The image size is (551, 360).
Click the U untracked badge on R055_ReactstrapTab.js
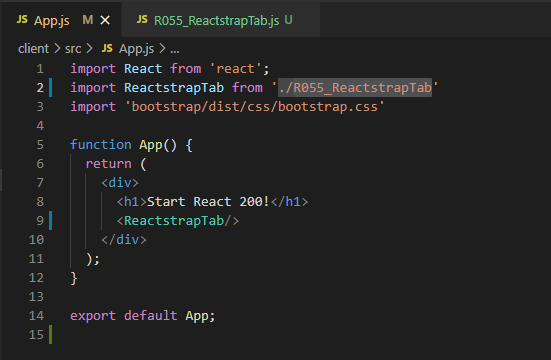point(289,20)
